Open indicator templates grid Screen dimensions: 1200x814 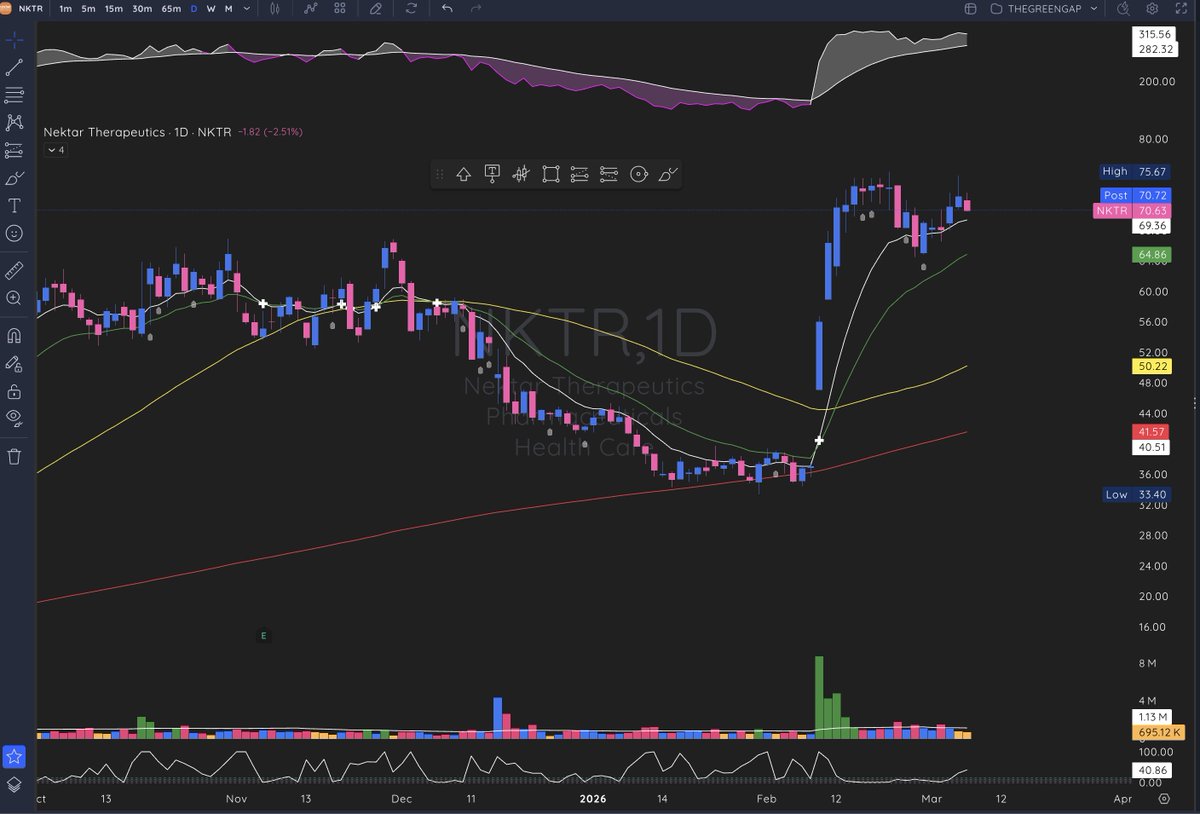point(340,8)
